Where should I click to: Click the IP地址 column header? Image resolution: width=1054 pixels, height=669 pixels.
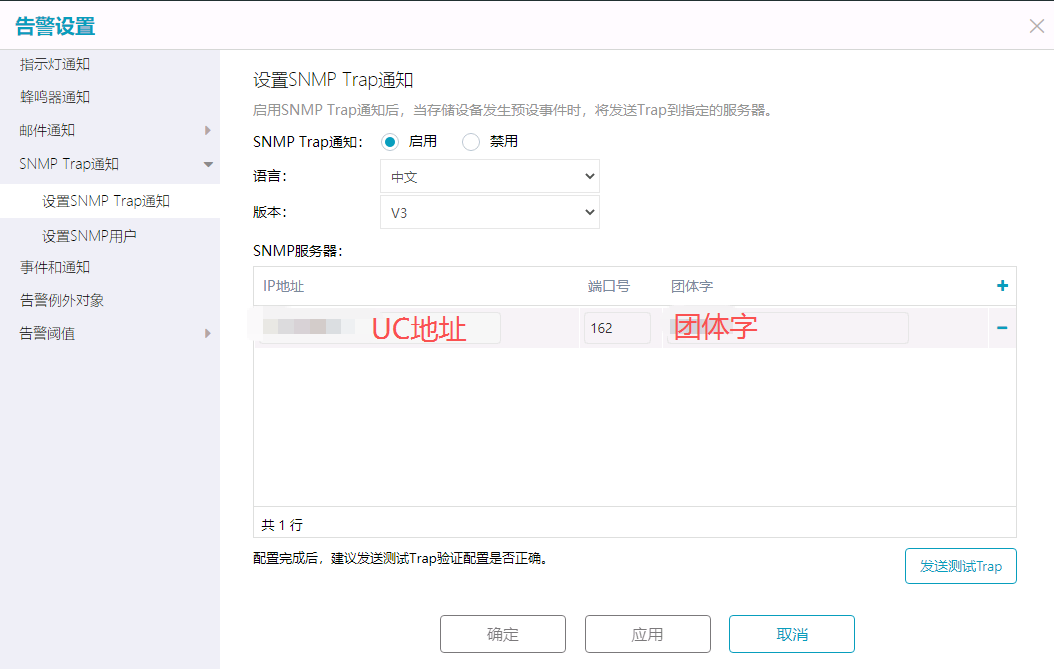(x=283, y=286)
